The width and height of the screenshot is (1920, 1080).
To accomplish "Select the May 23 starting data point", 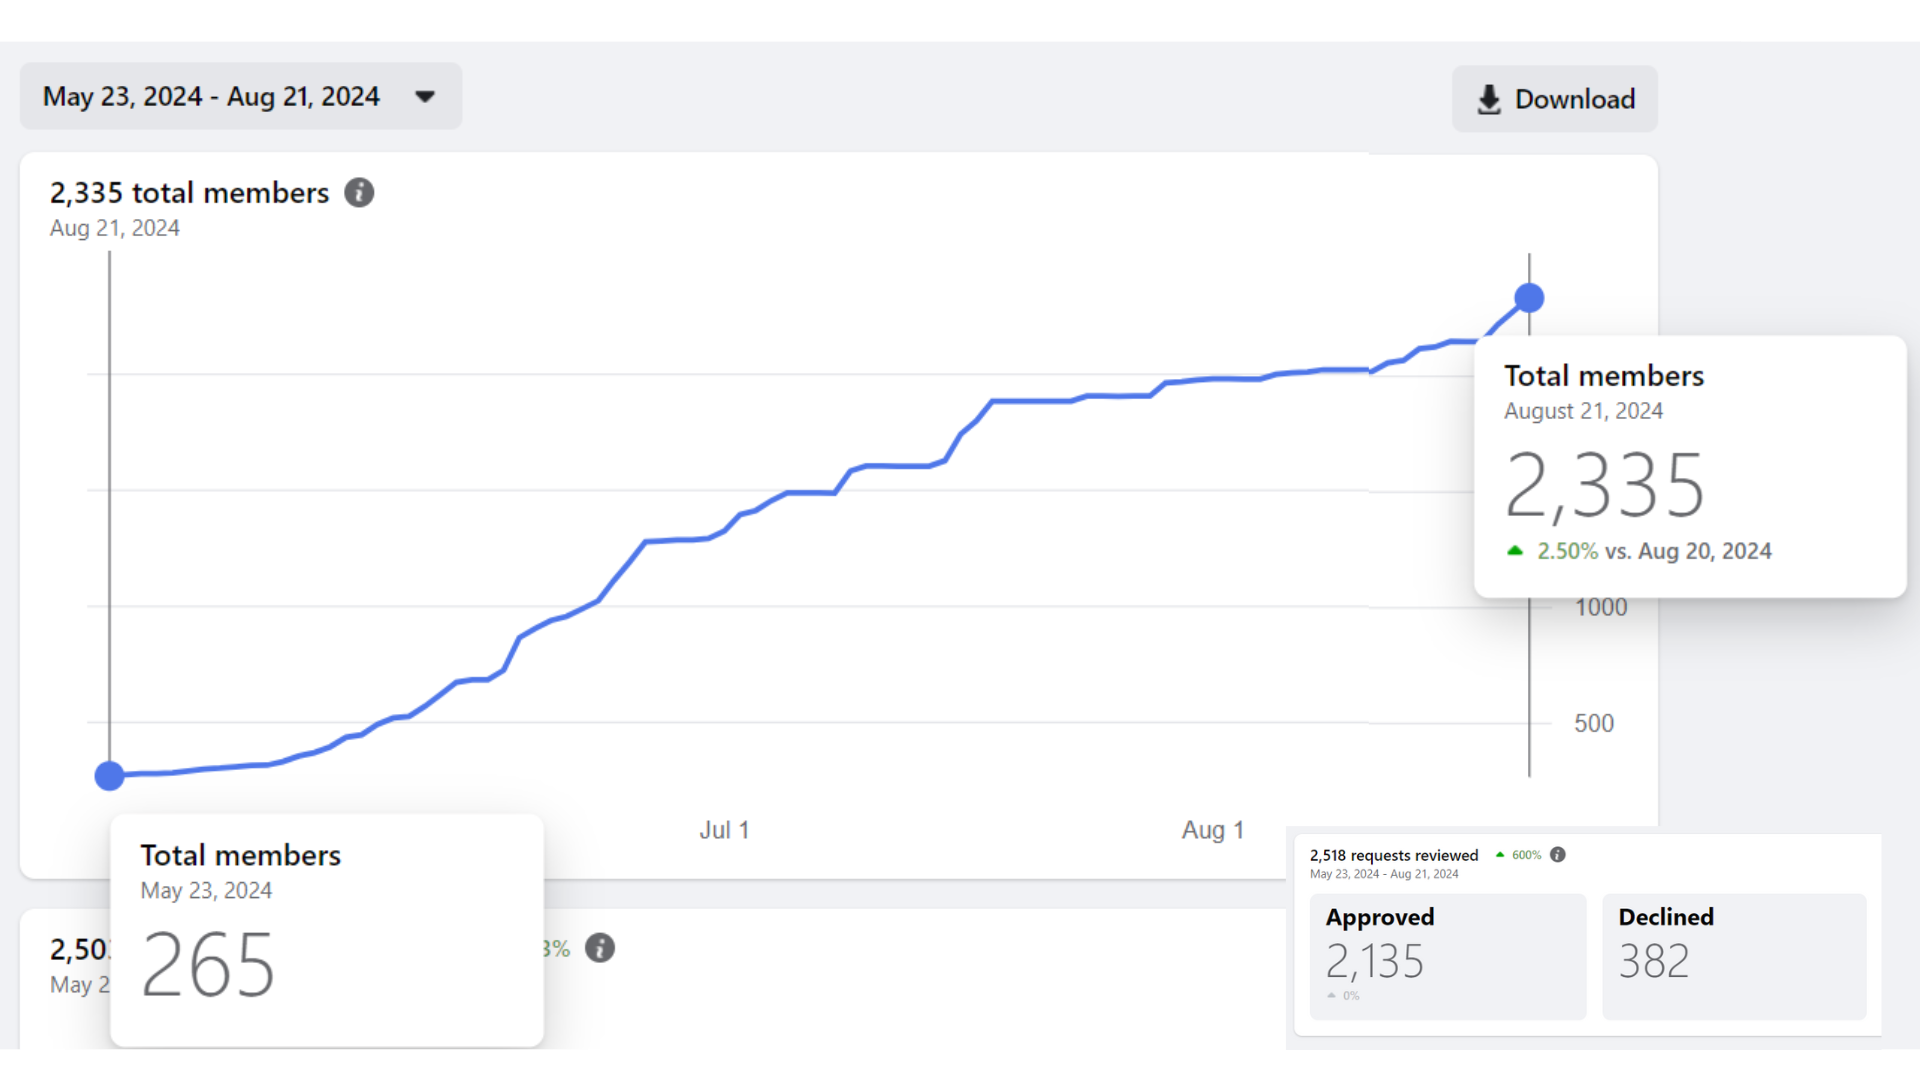I will tap(109, 776).
